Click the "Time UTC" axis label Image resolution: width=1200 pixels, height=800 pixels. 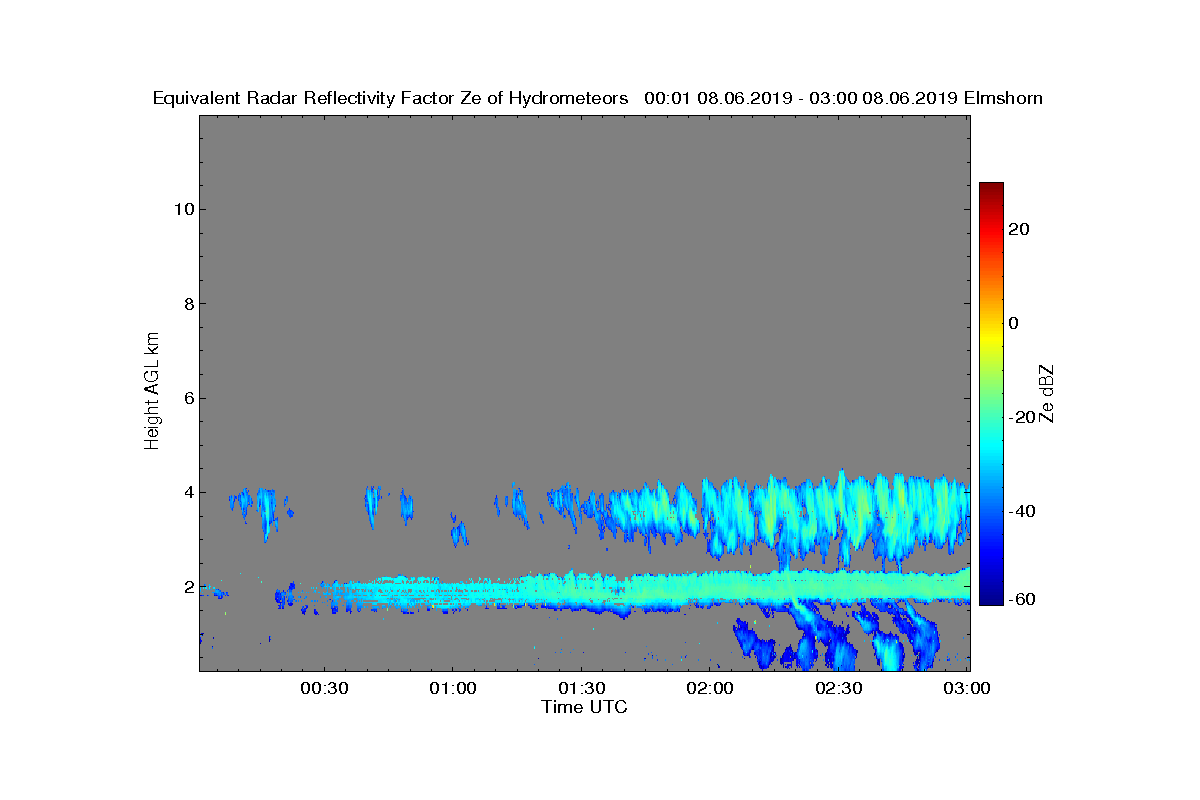coord(585,707)
